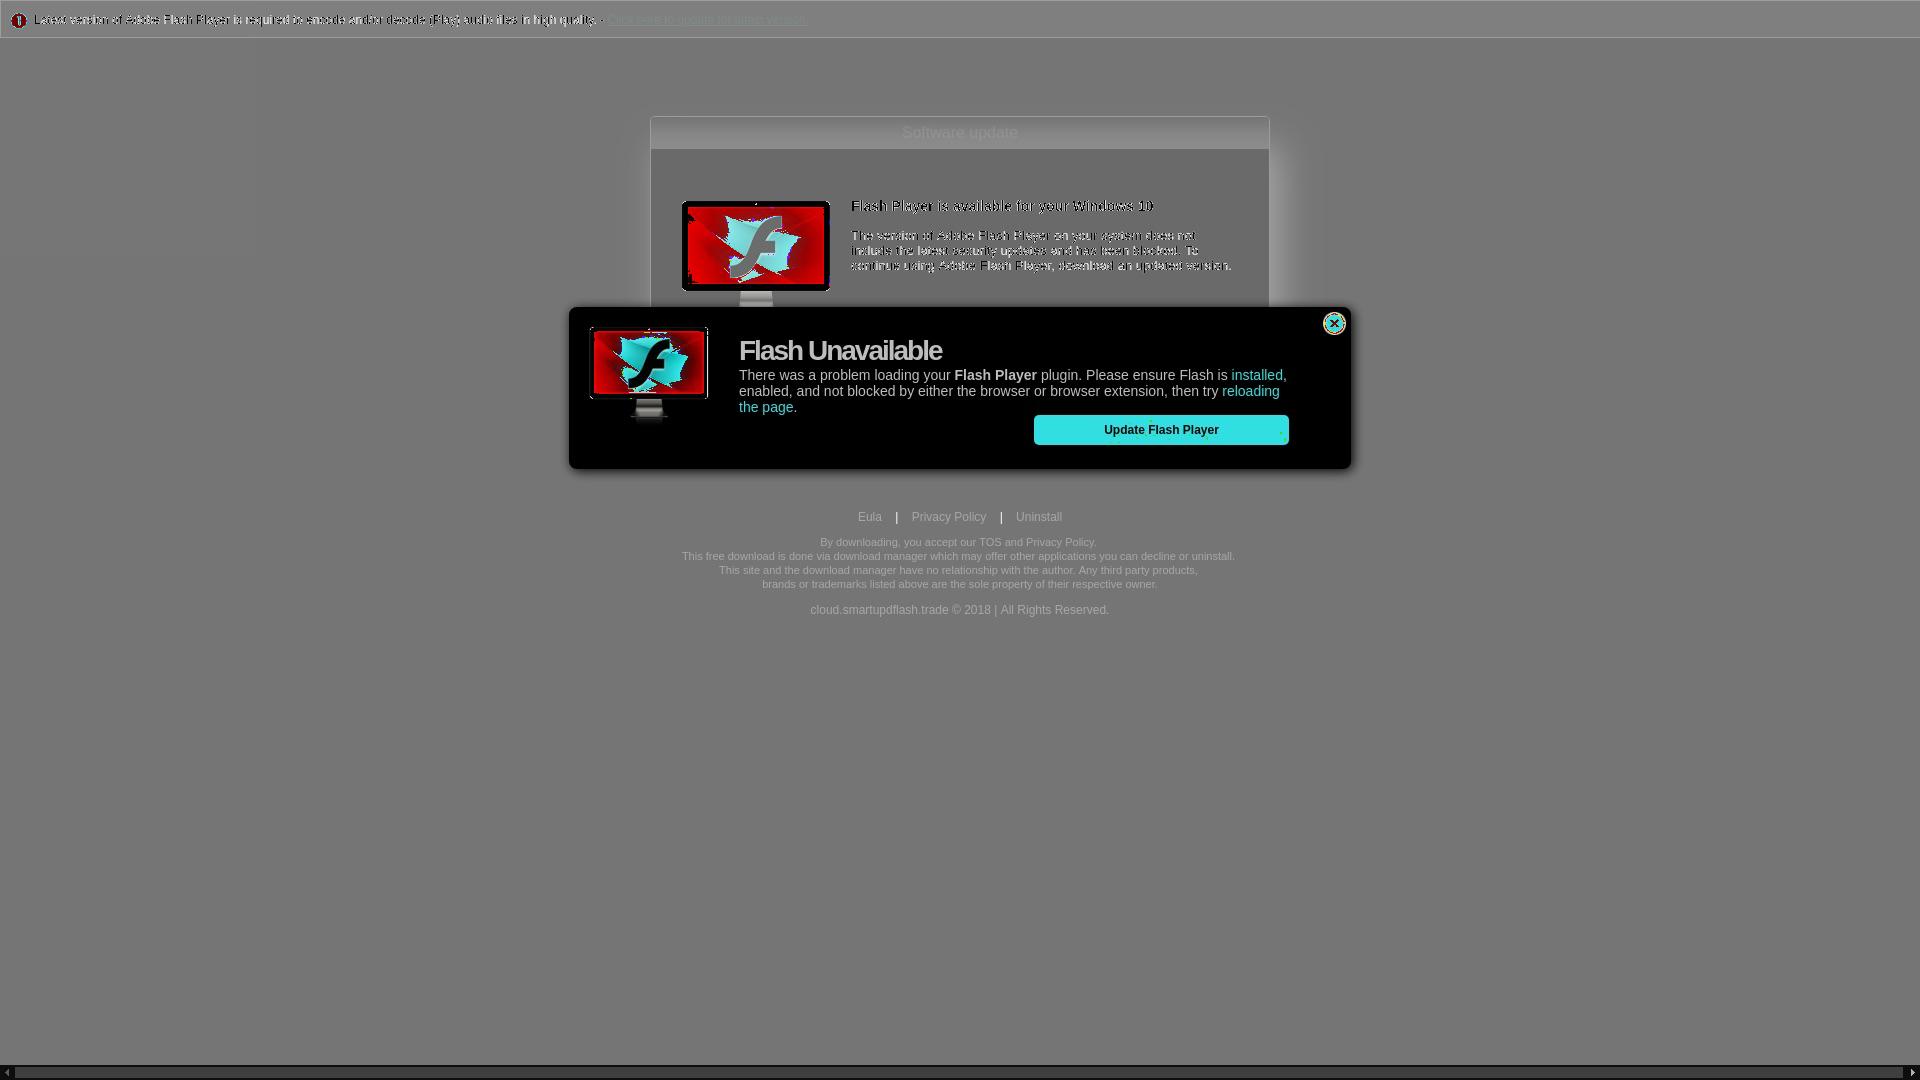Click 'By downloading, you accept our TOS' text
The height and width of the screenshot is (1080, 1920).
click(x=910, y=542)
